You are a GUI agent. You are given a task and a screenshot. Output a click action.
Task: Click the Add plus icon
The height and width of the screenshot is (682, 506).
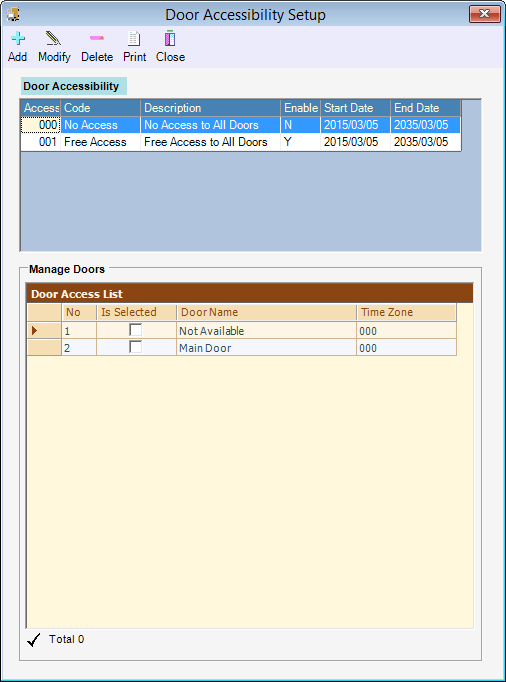pyautogui.click(x=18, y=39)
